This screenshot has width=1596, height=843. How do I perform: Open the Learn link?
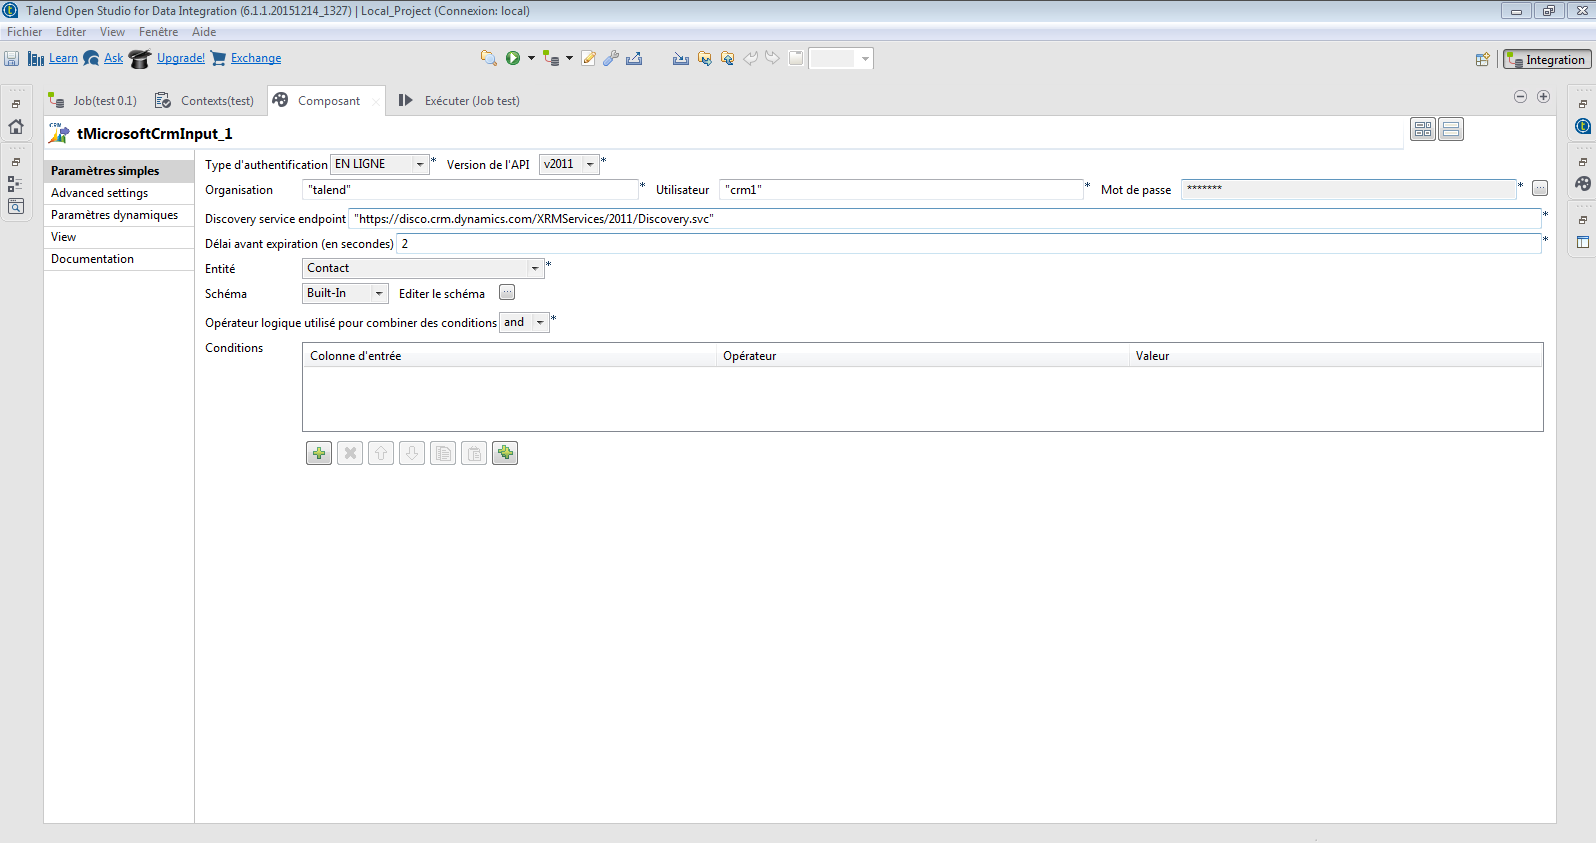point(63,58)
